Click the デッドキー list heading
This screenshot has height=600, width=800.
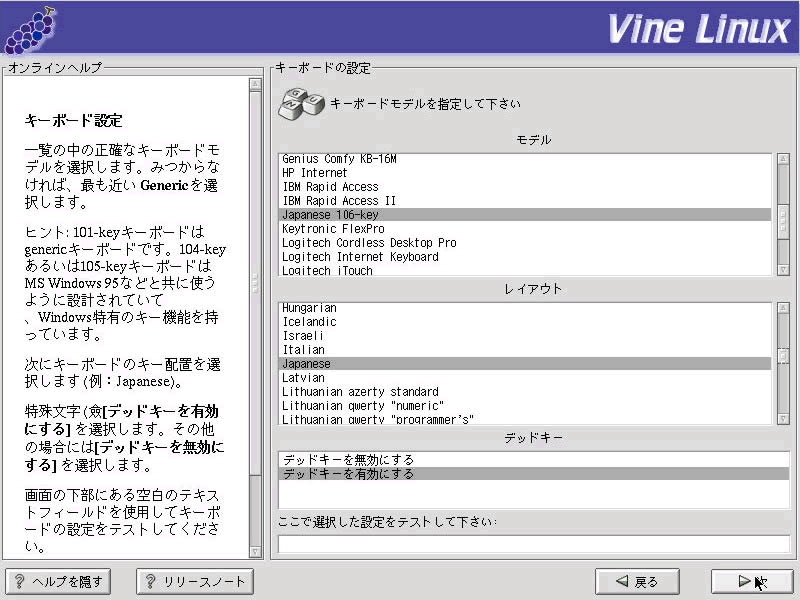534,438
